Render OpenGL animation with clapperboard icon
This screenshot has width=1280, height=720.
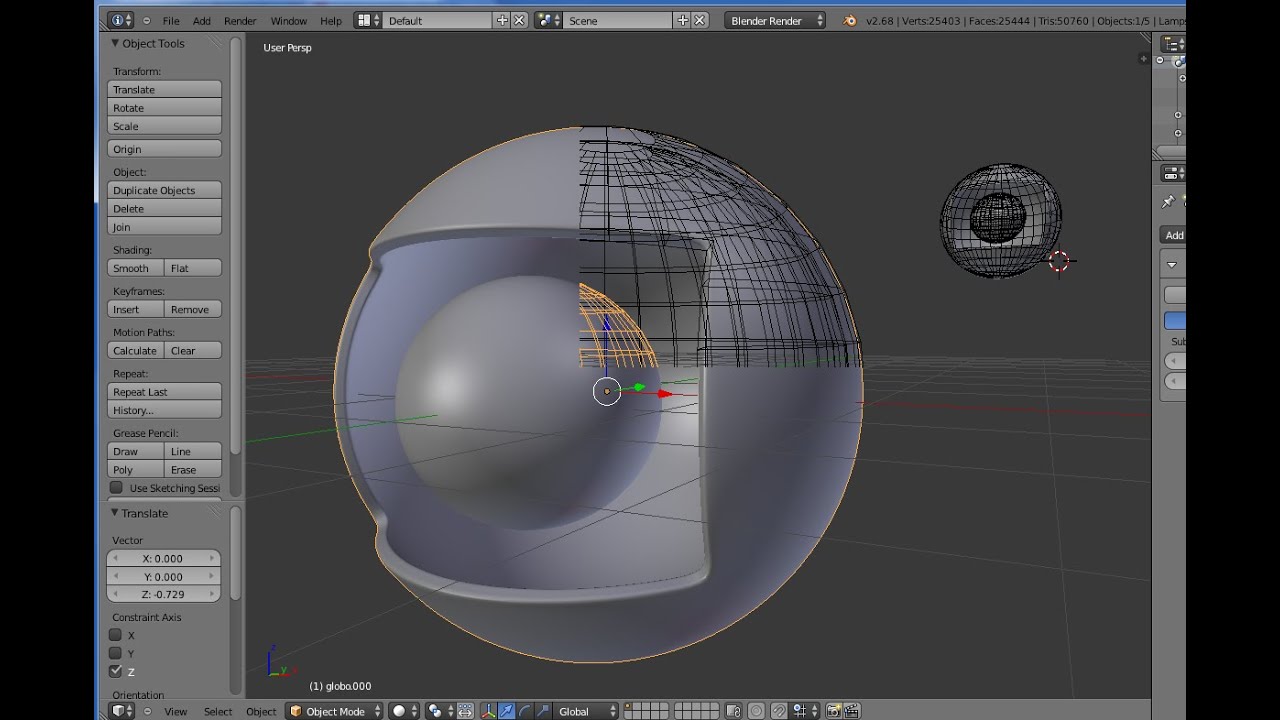(x=851, y=711)
